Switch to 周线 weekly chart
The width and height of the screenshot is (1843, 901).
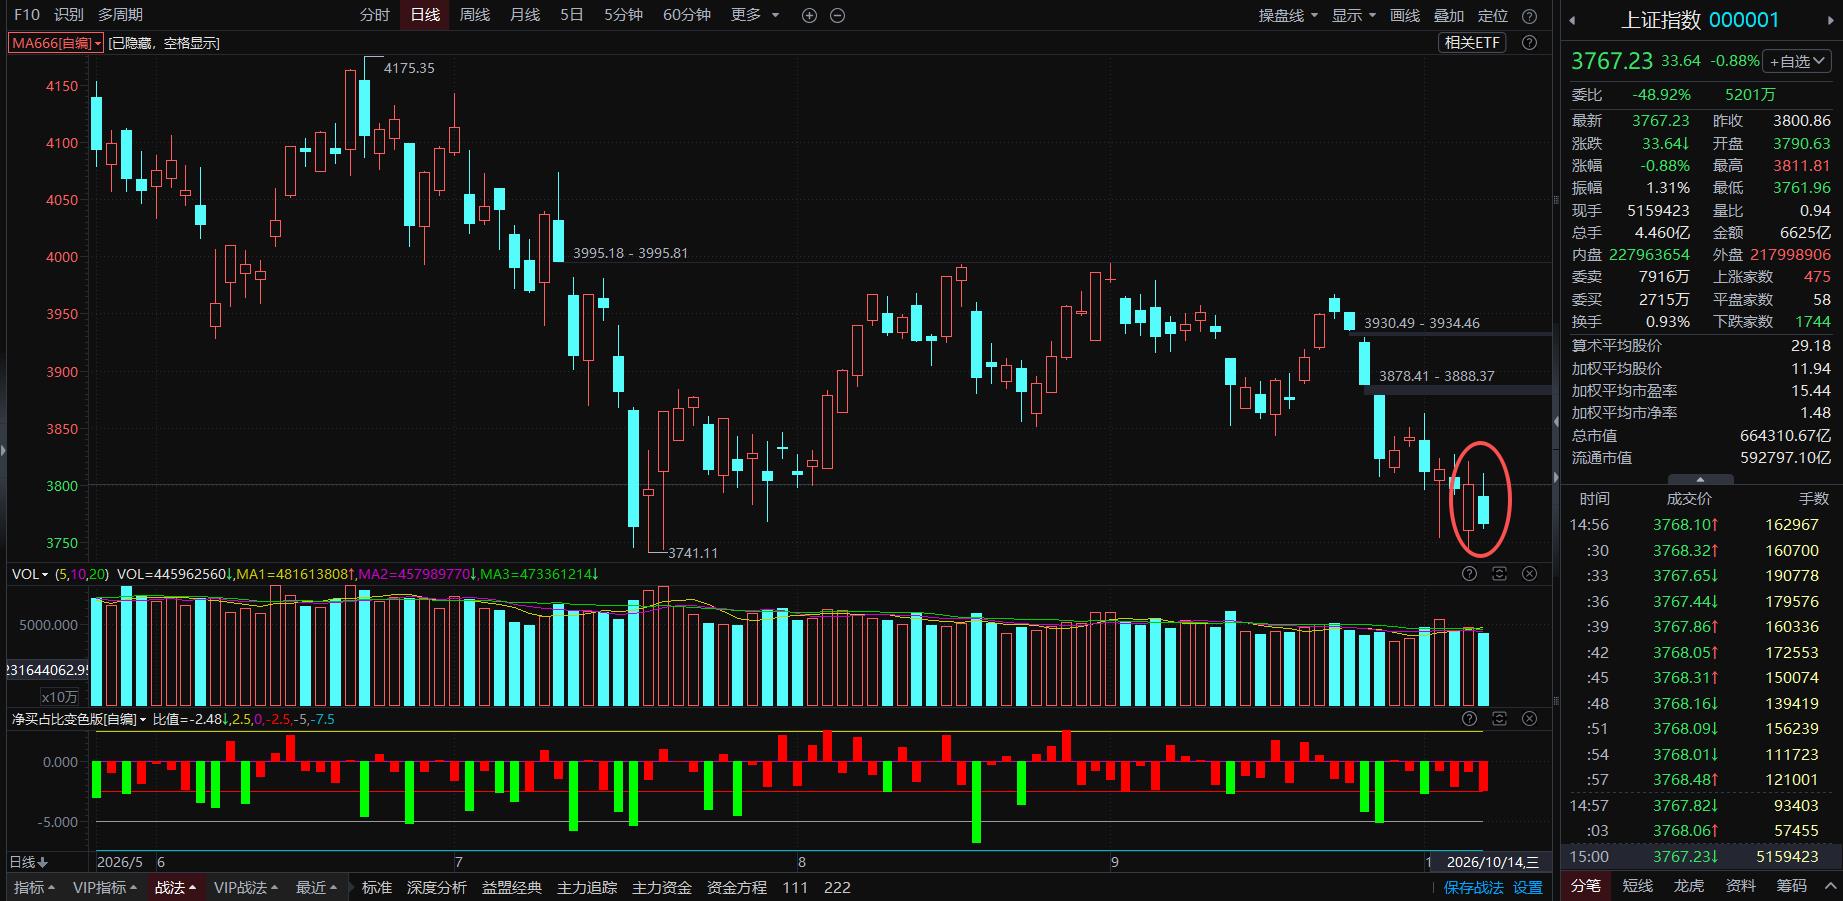tap(475, 15)
